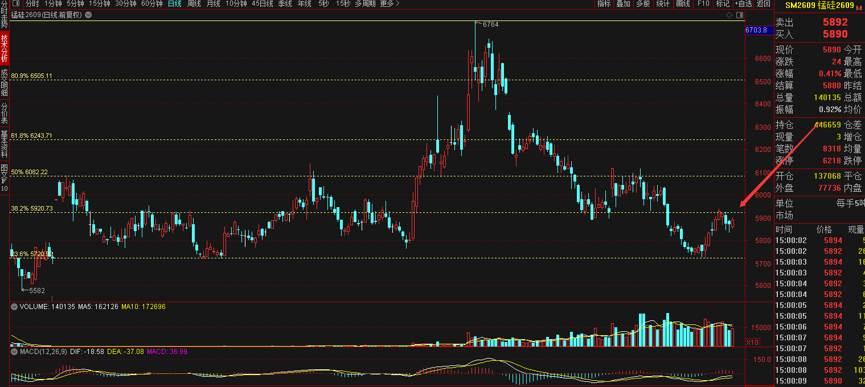Click the panel layout icon before 分时
The image size is (865, 387).
click(15, 3)
